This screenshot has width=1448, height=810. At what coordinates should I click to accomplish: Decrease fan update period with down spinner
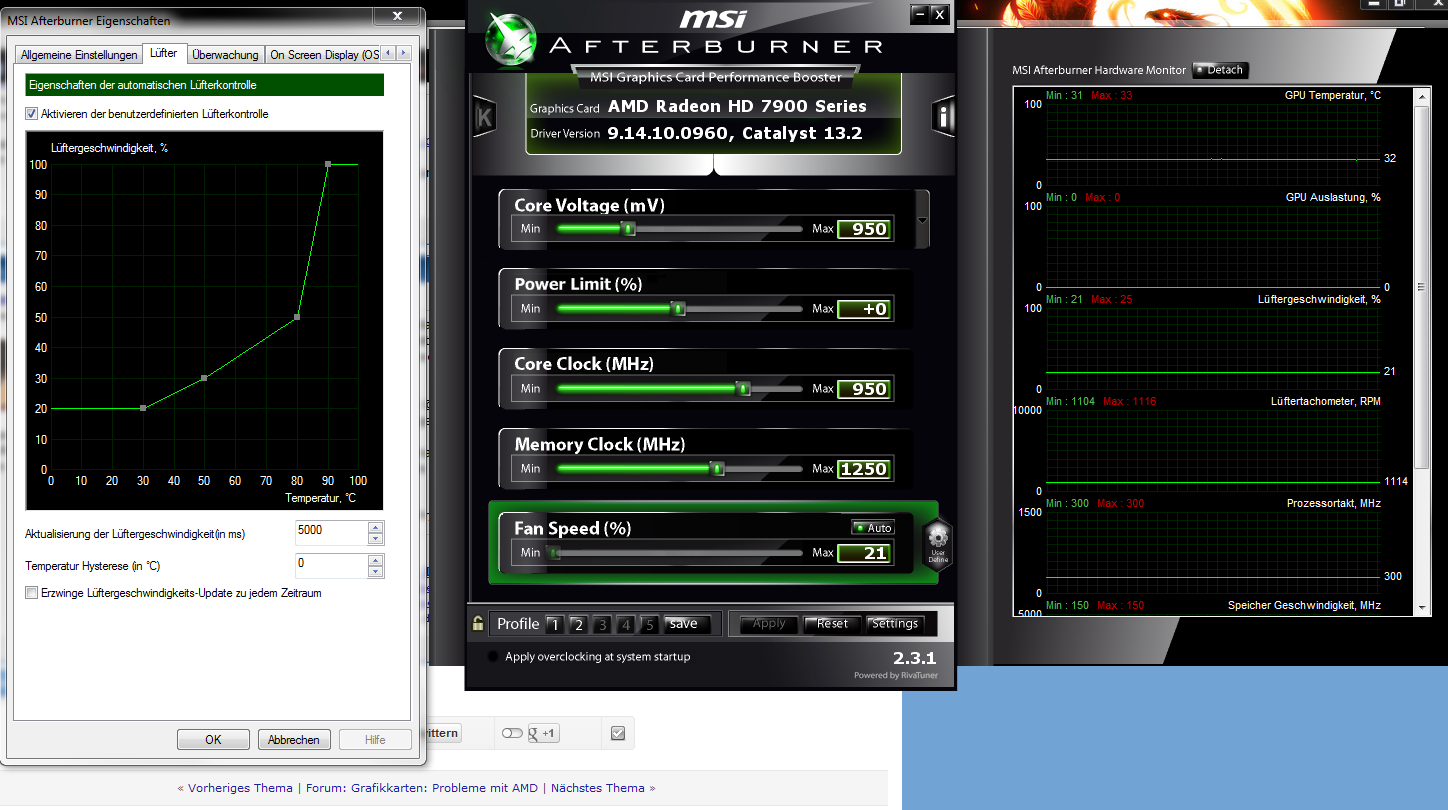click(x=376, y=539)
